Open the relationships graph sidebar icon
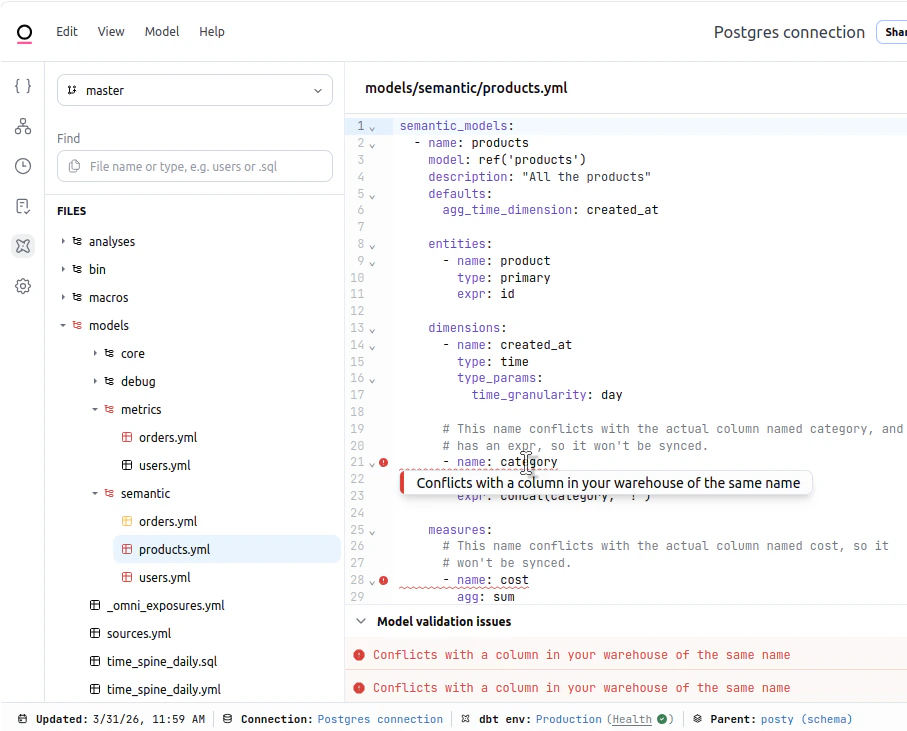 click(23, 126)
